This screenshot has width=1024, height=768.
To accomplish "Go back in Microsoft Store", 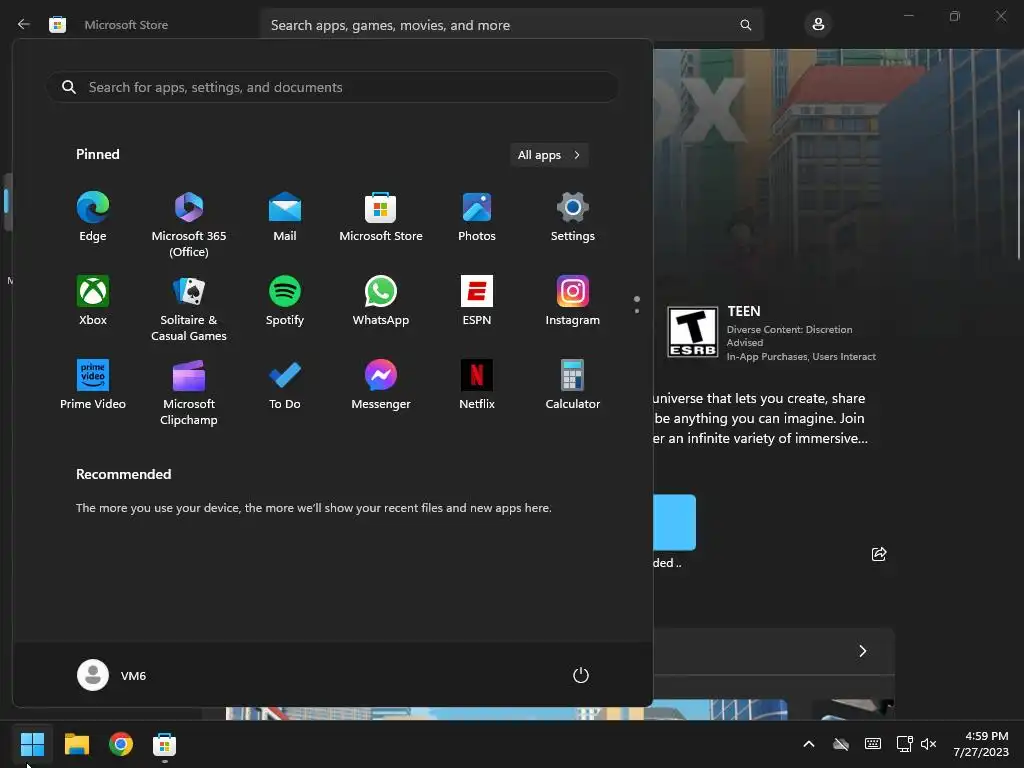I will click(x=24, y=24).
